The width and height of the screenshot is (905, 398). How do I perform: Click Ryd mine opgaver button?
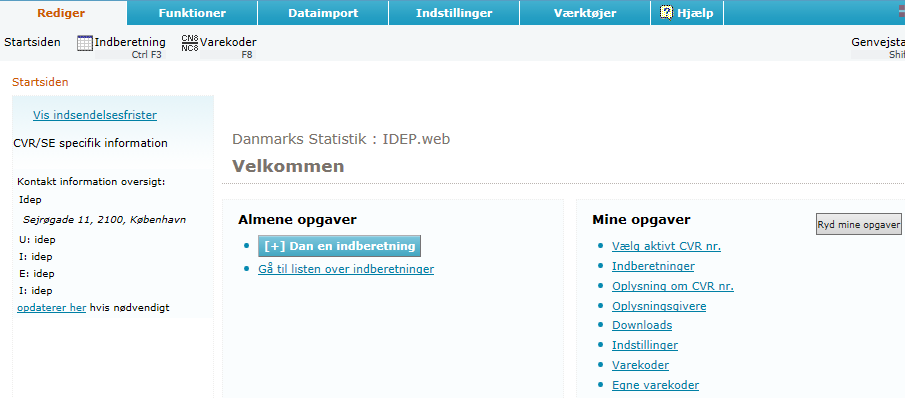coord(859,225)
